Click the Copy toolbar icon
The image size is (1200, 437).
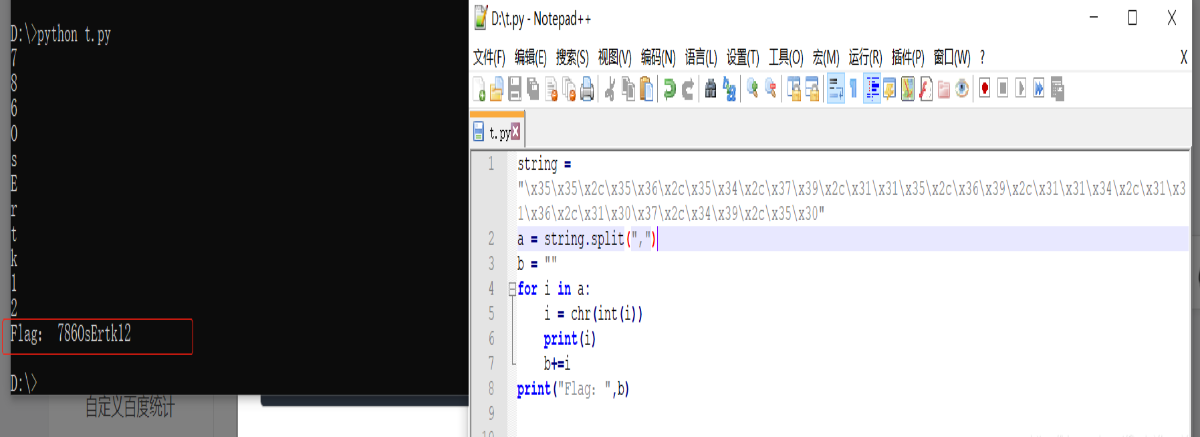tap(628, 89)
